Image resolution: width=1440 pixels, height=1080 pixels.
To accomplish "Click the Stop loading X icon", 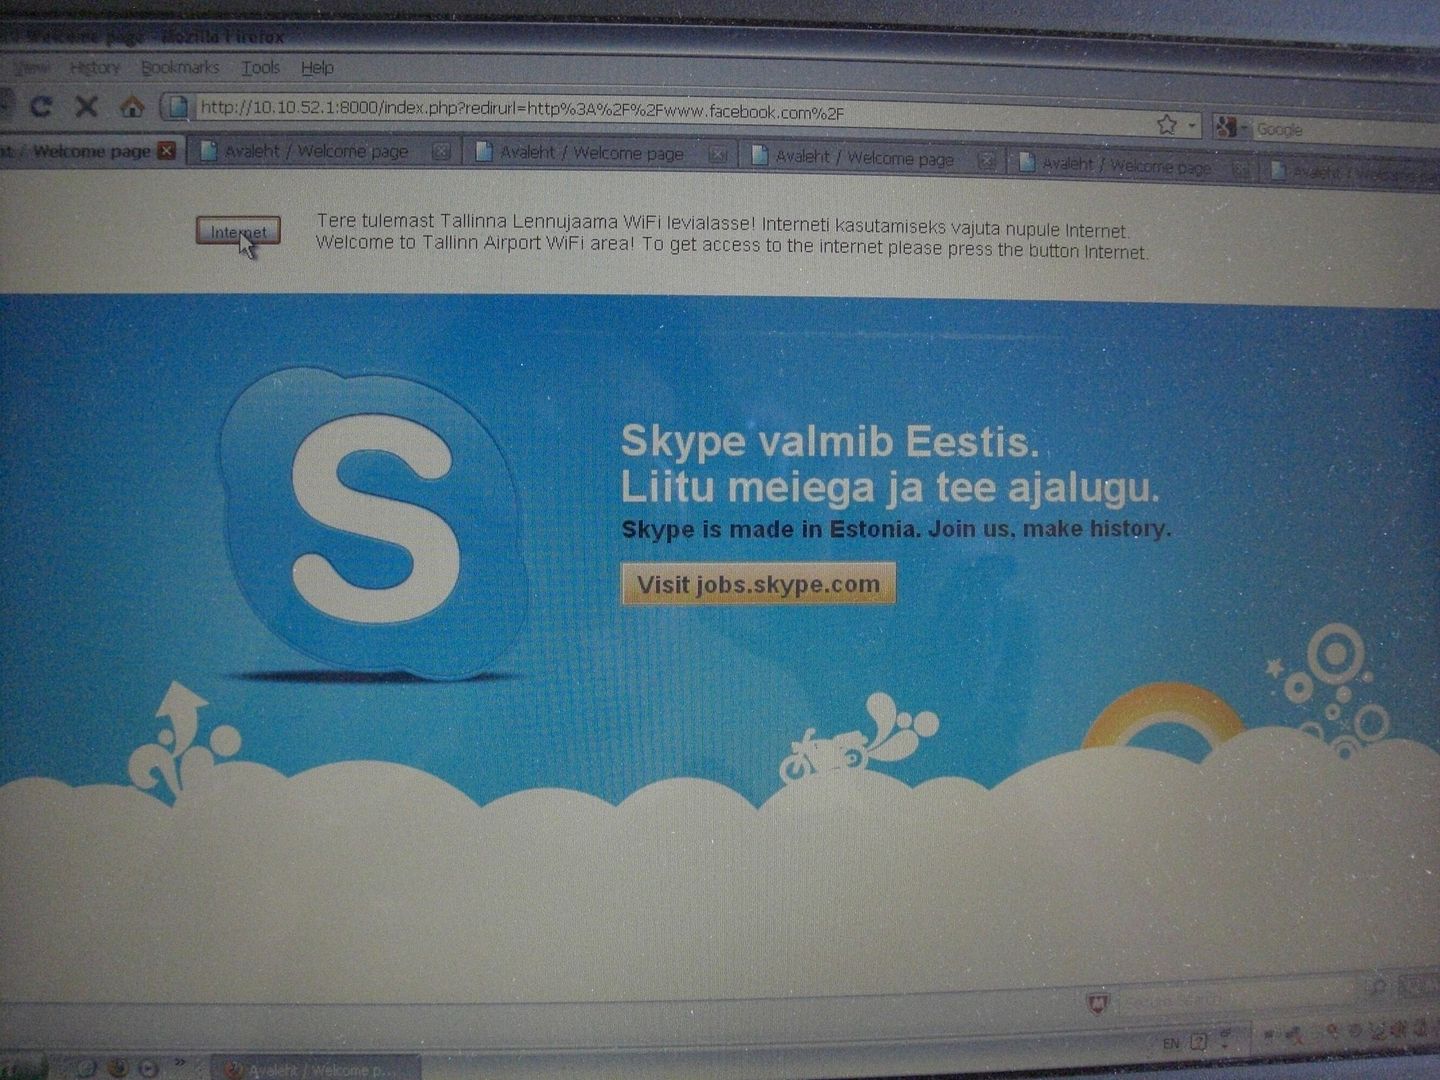I will [87, 106].
